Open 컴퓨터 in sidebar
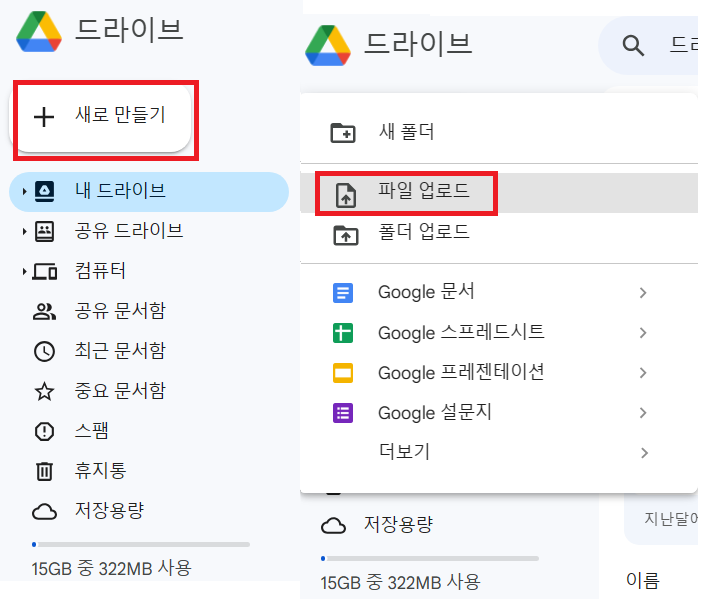702x599 pixels. [100, 271]
